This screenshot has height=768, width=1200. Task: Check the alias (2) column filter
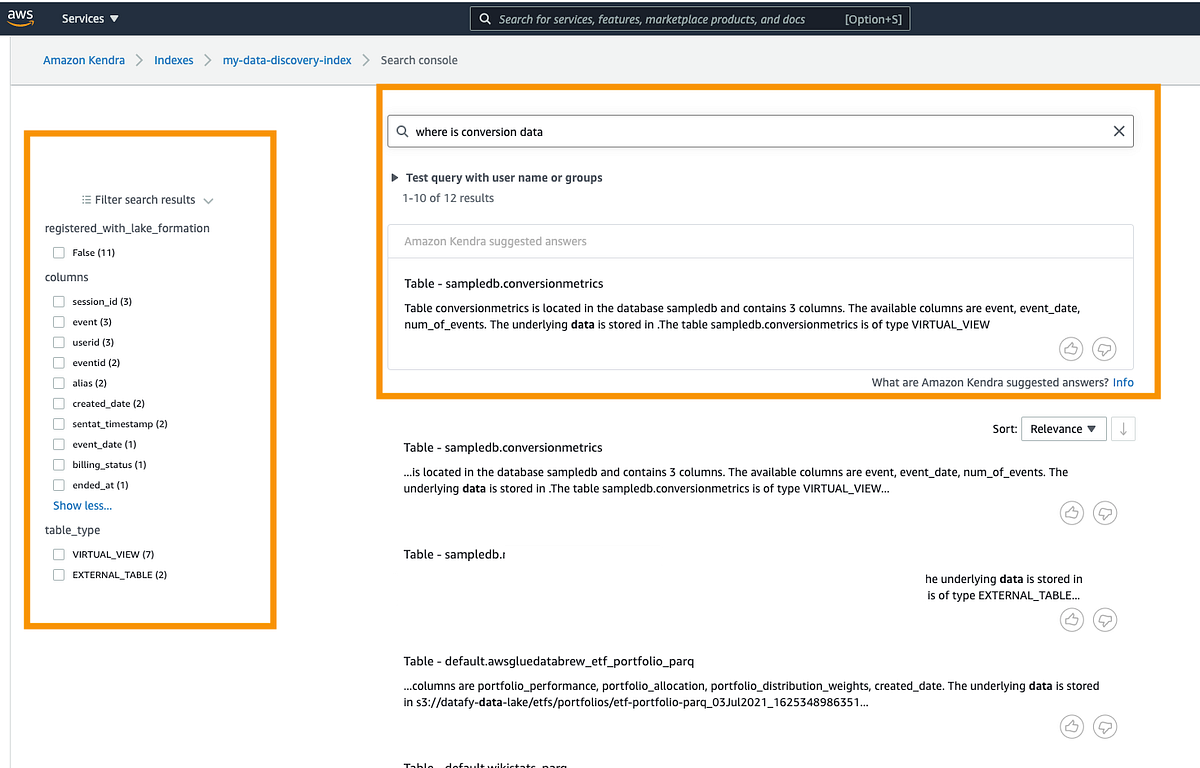tap(59, 383)
